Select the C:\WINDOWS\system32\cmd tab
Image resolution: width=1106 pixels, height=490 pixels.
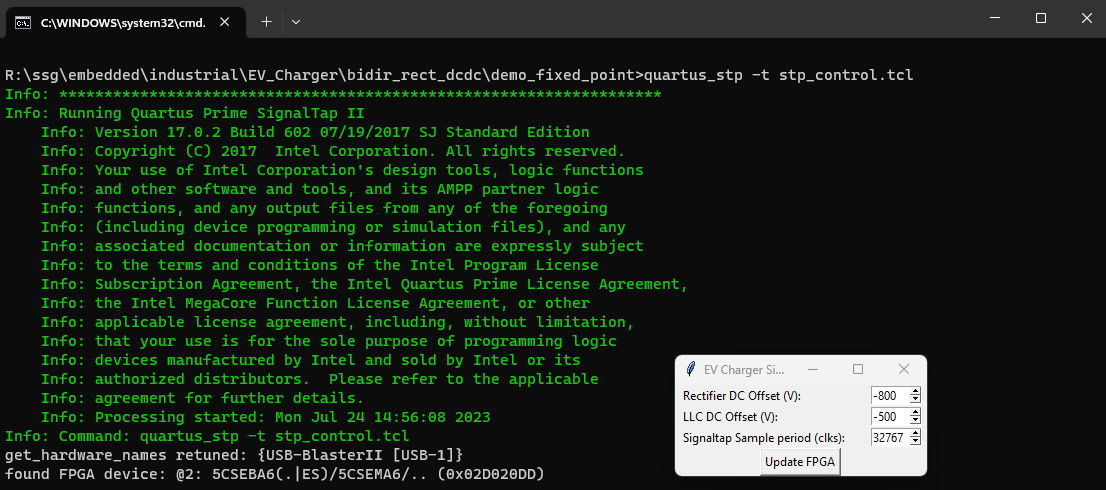coord(122,22)
